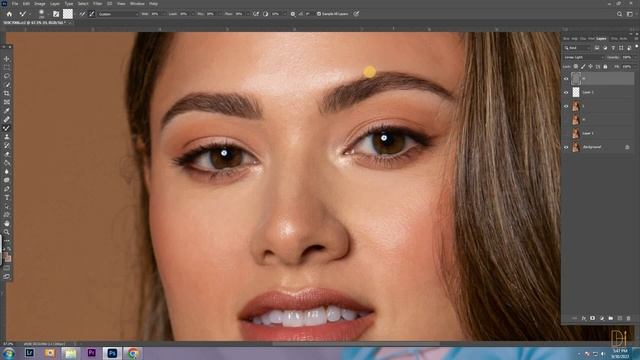Click the add layer mask icon
This screenshot has height=360, width=640.
coord(592,318)
